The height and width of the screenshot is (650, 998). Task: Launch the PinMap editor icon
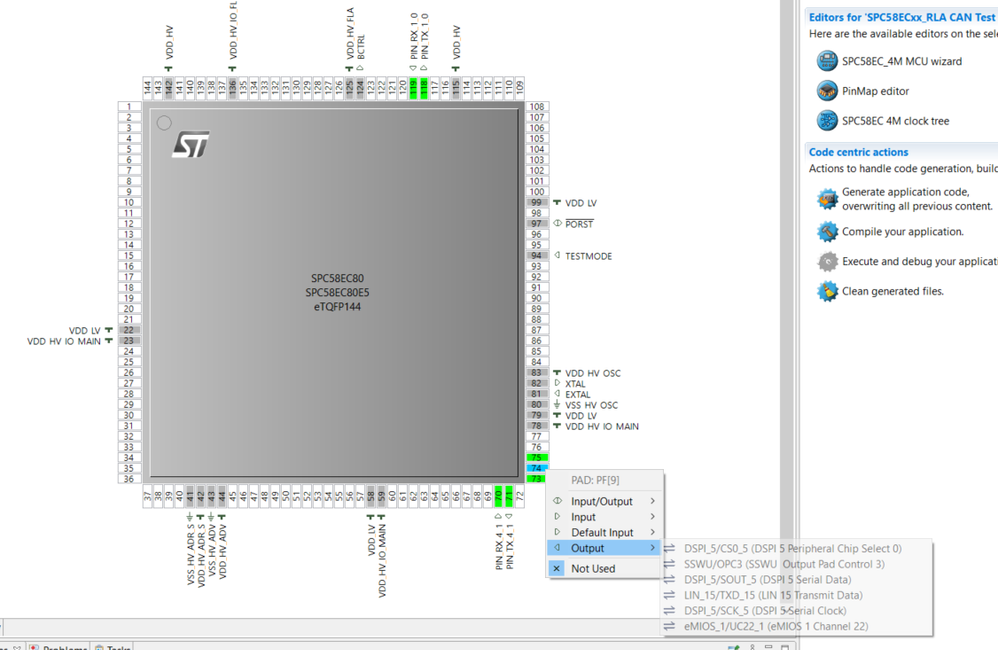point(827,90)
